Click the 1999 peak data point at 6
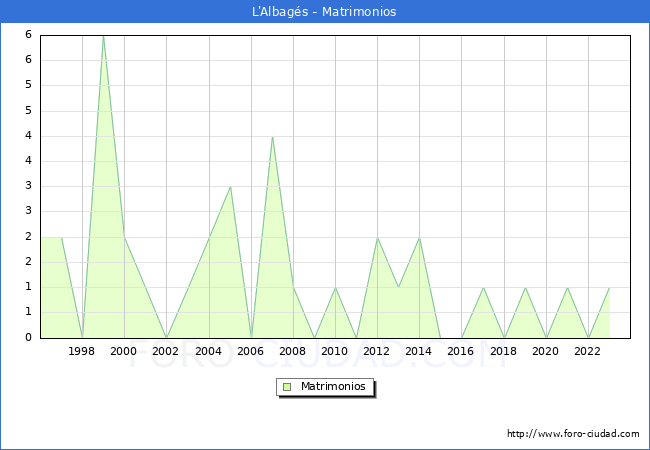650x450 pixels. (x=103, y=36)
